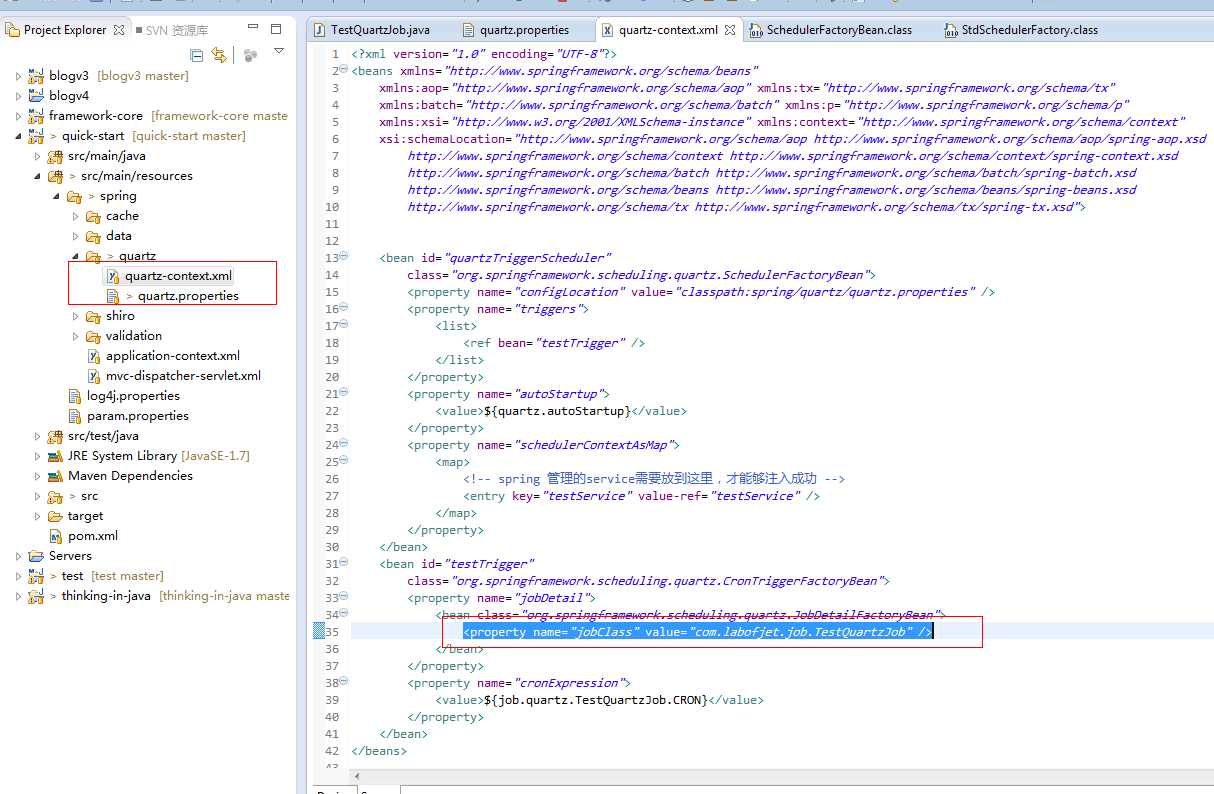1214x794 pixels.
Task: Click the ${quartz.autoStartup} value text
Action: click(x=557, y=411)
